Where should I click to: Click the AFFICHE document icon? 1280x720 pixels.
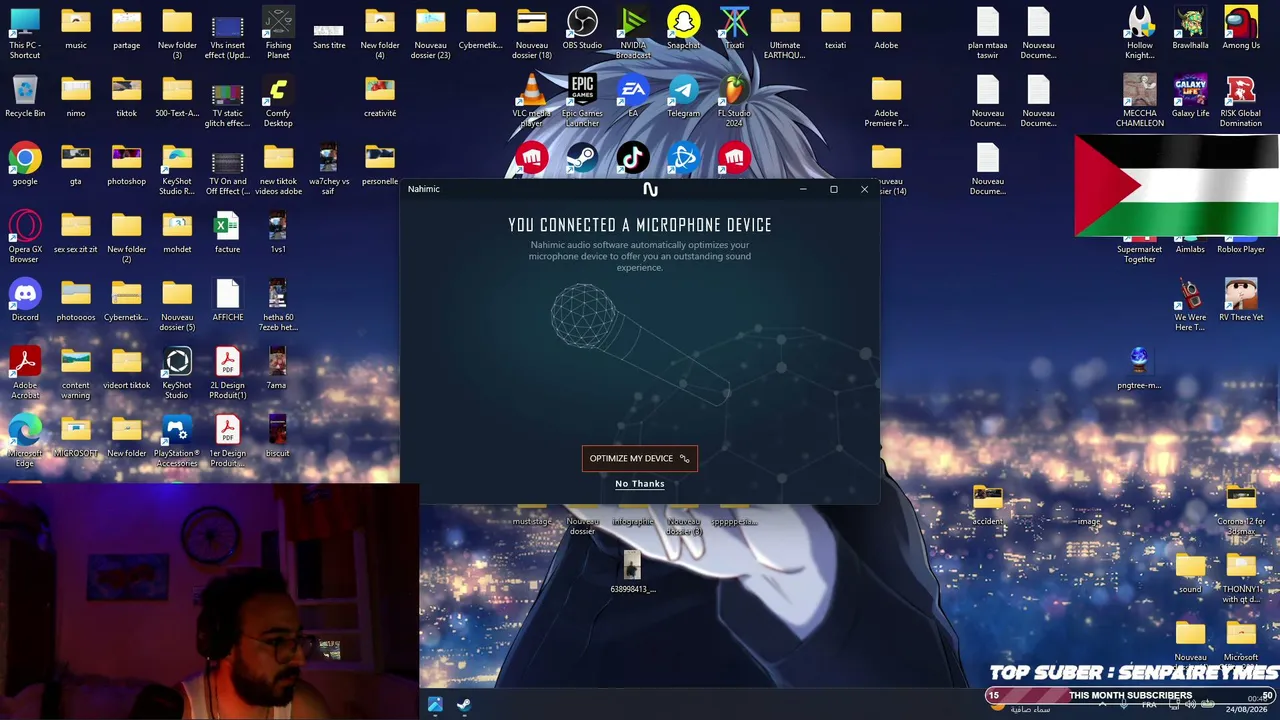click(x=228, y=300)
